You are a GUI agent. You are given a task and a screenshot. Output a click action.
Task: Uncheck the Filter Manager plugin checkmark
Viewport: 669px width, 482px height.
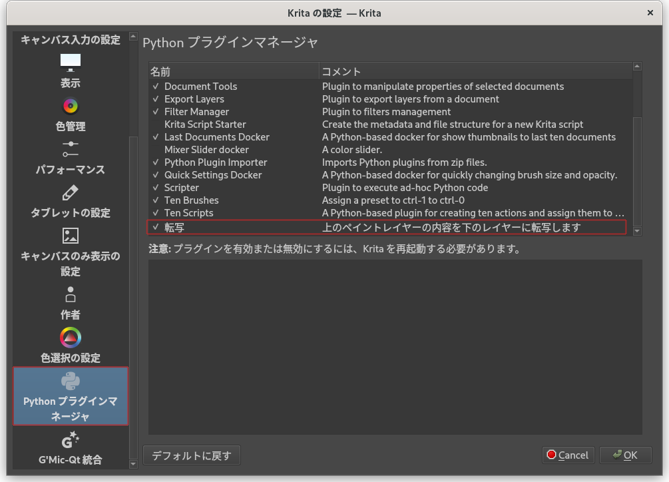point(156,112)
